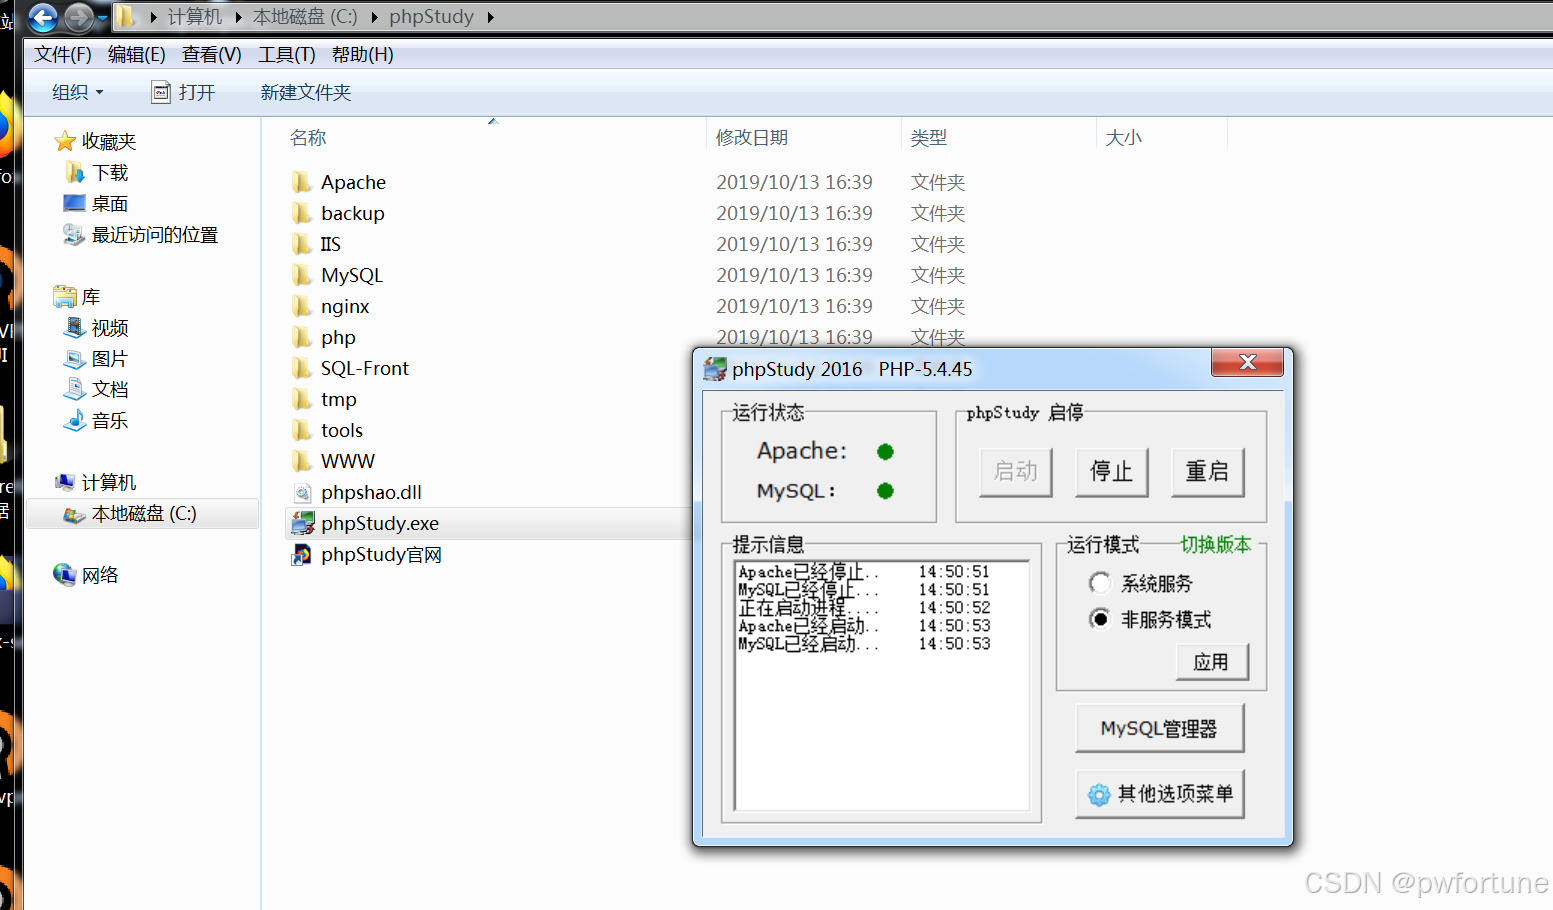This screenshot has width=1553, height=910.
Task: Click the 'MySQL已经启动' log line
Action: tap(864, 644)
